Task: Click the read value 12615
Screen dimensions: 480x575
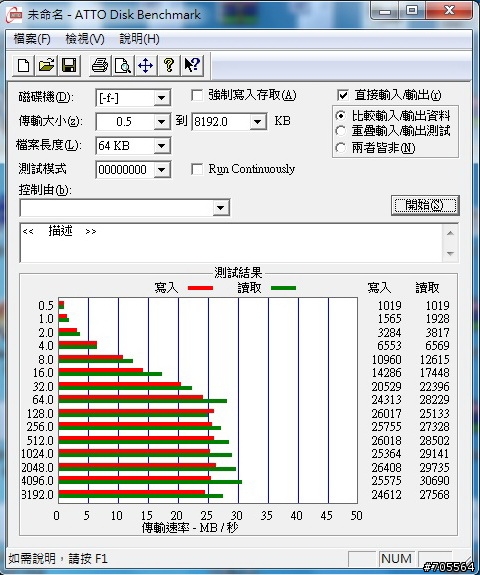Action: click(435, 359)
